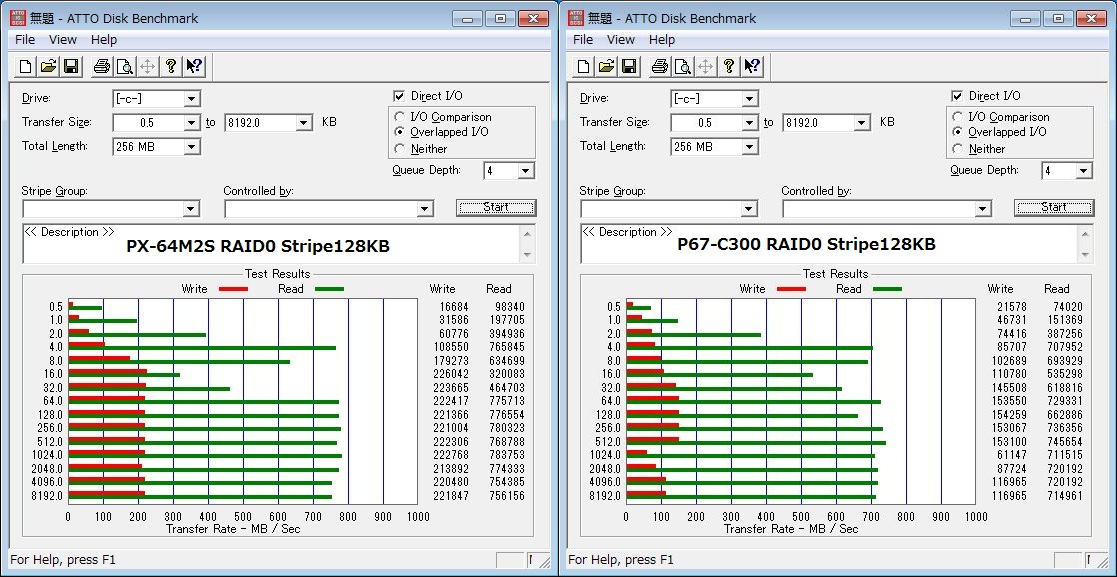Open Drive dropdown in left window
Screen dimensions: 1117x577
[x=192, y=99]
